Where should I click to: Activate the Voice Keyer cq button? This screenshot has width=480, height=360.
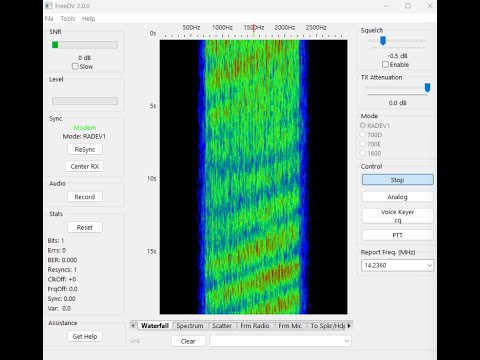398,216
